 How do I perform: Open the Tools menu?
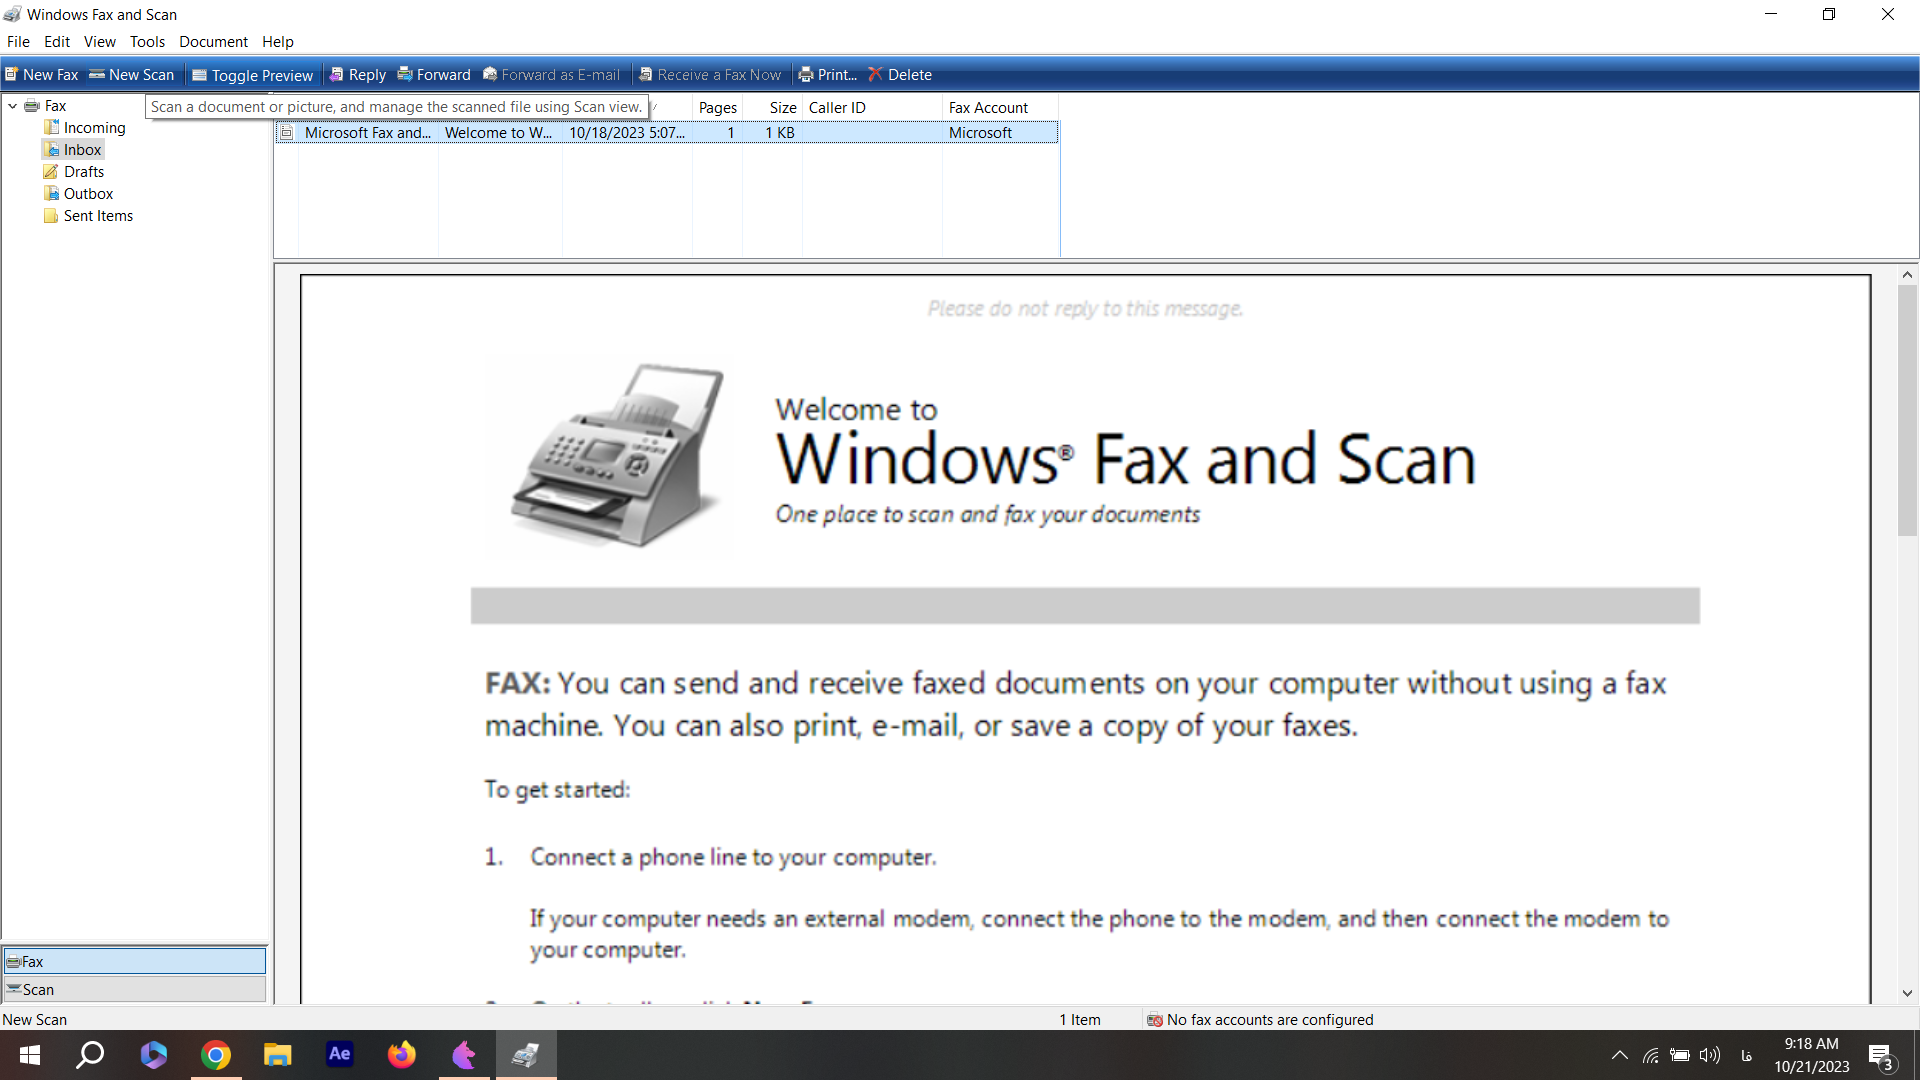click(147, 42)
